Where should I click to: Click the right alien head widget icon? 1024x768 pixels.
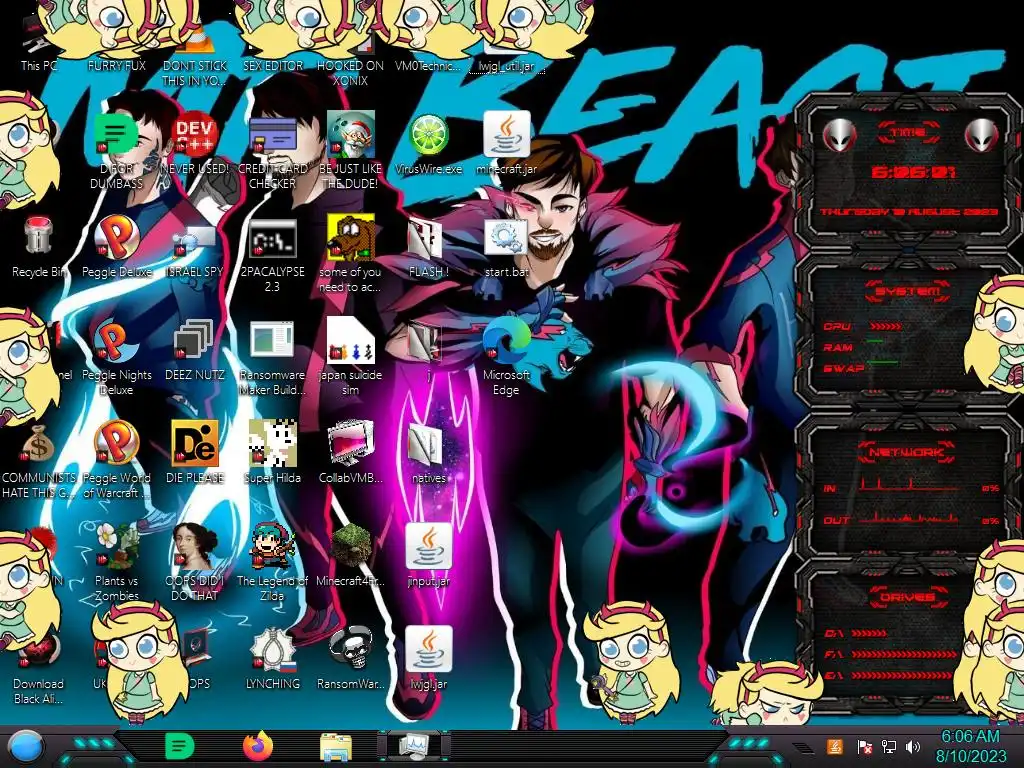[x=981, y=136]
